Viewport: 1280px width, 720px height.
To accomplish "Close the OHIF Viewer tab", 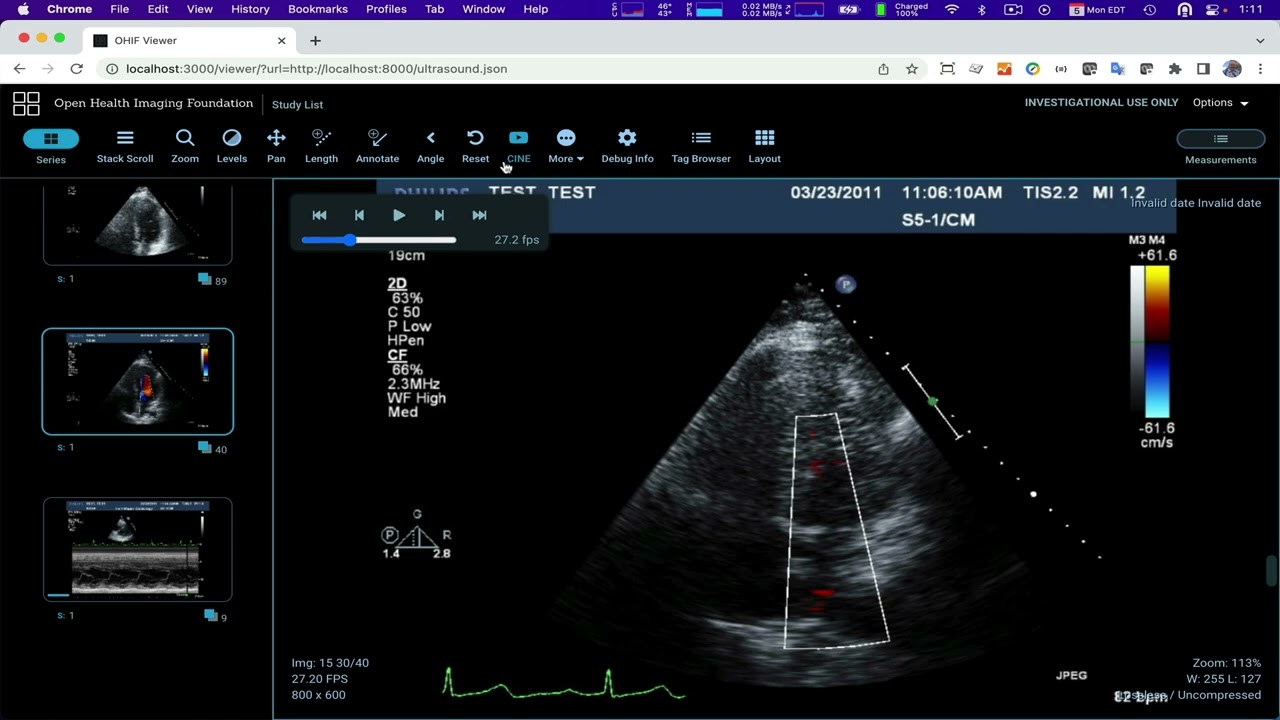I will (281, 41).
